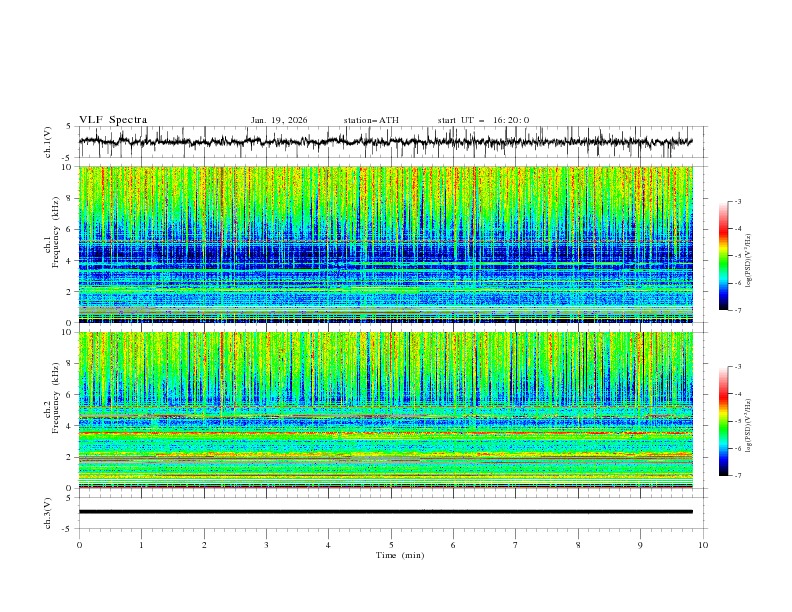Screen dimensions: 792x612
Task: Click the '-3' label on lower colorbar
Action: [738, 367]
